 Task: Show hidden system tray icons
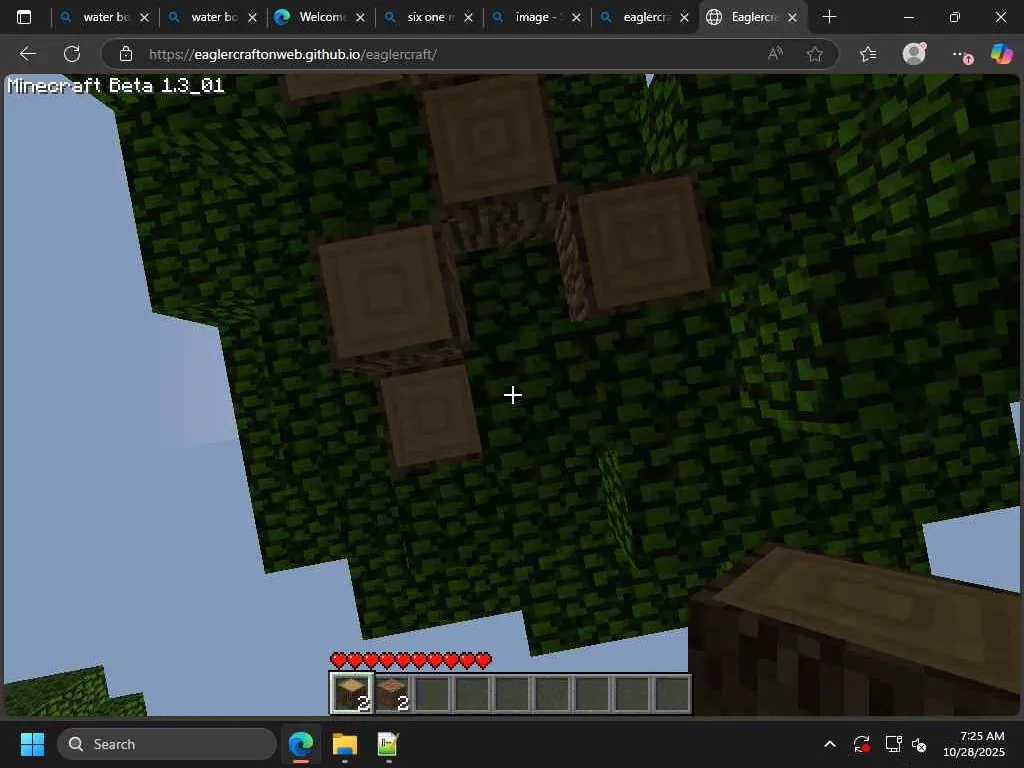(830, 744)
